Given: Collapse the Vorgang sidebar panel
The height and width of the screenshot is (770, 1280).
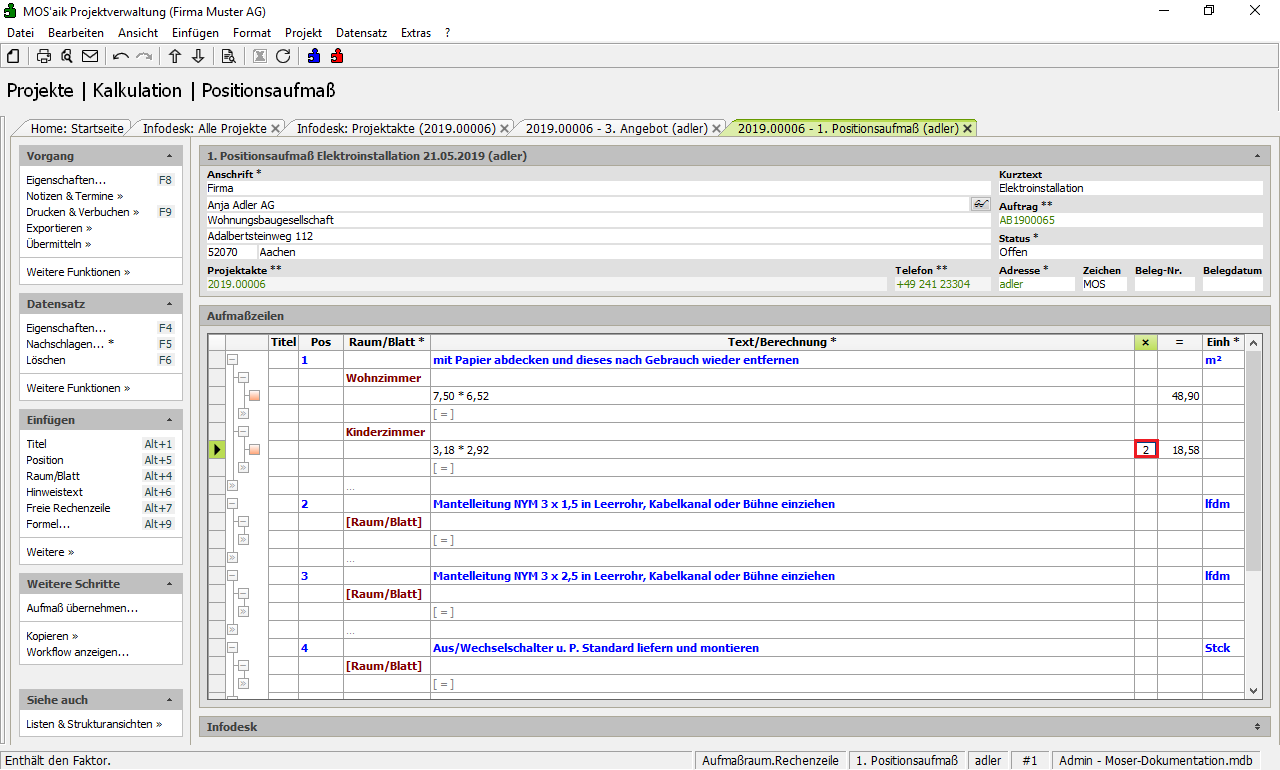Looking at the screenshot, I should [169, 156].
